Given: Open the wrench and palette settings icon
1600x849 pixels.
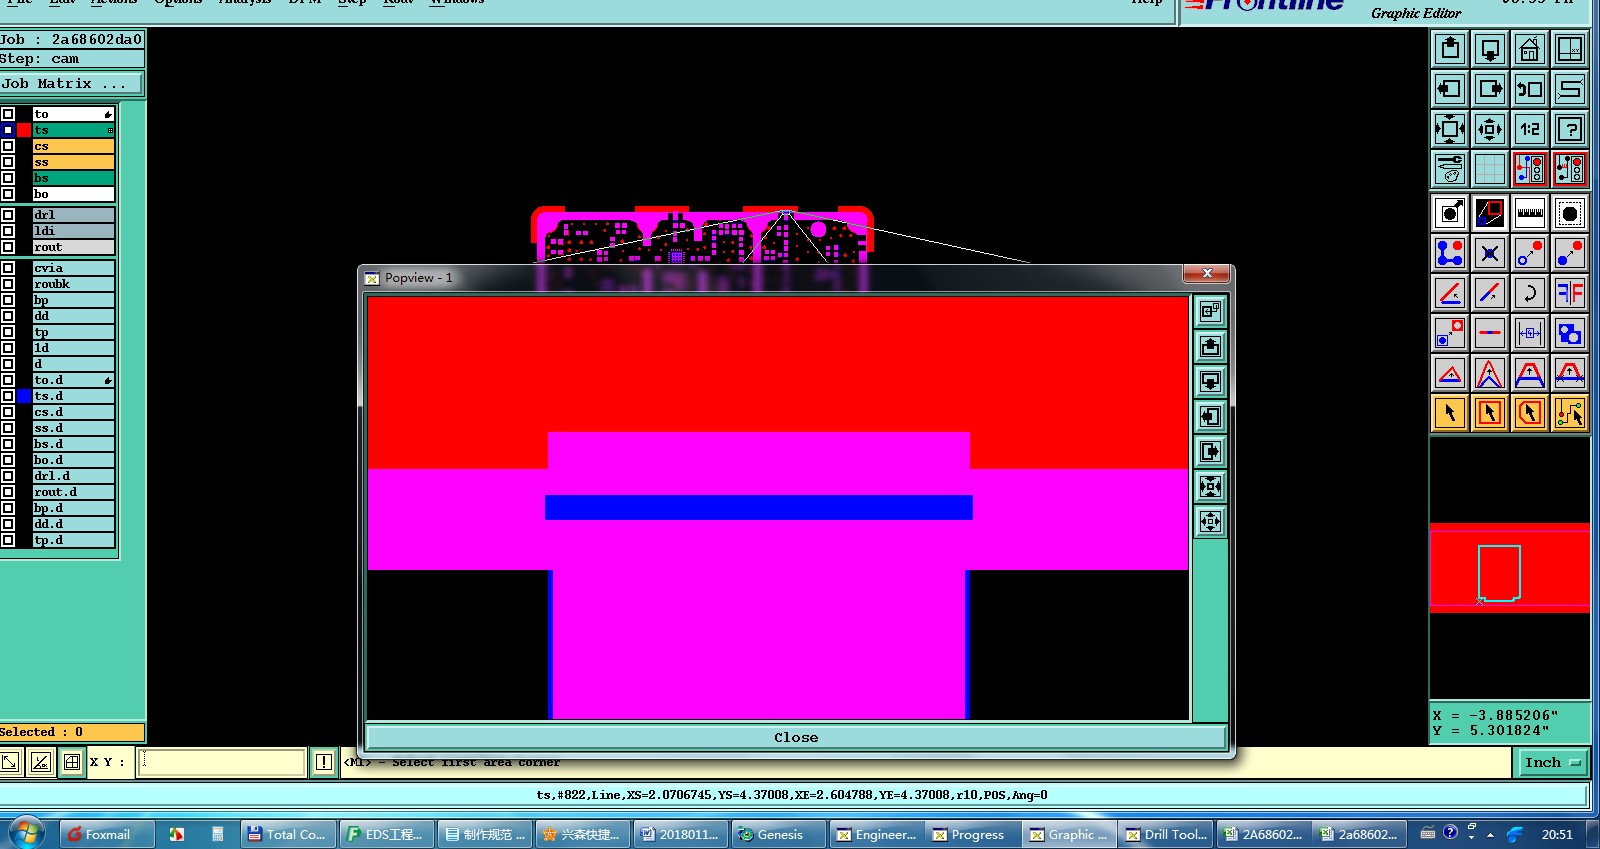Looking at the screenshot, I should (1450, 169).
